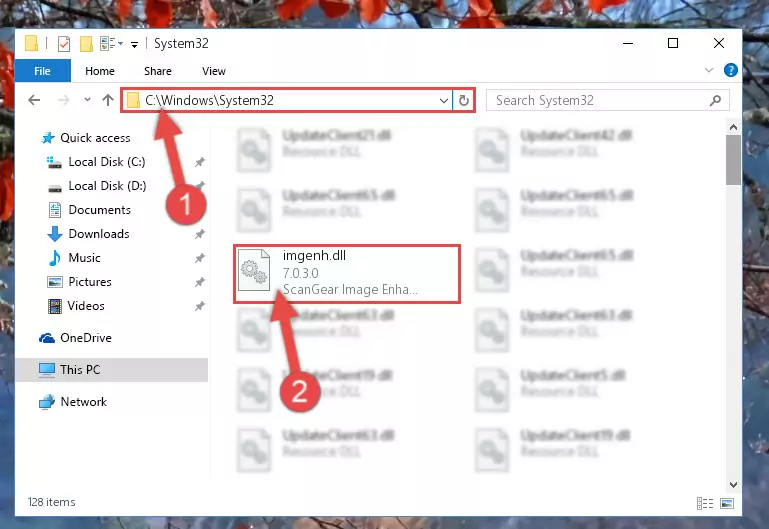Viewport: 769px width, 529px height.
Task: Expand the ribbon with the chevron
Action: point(709,70)
